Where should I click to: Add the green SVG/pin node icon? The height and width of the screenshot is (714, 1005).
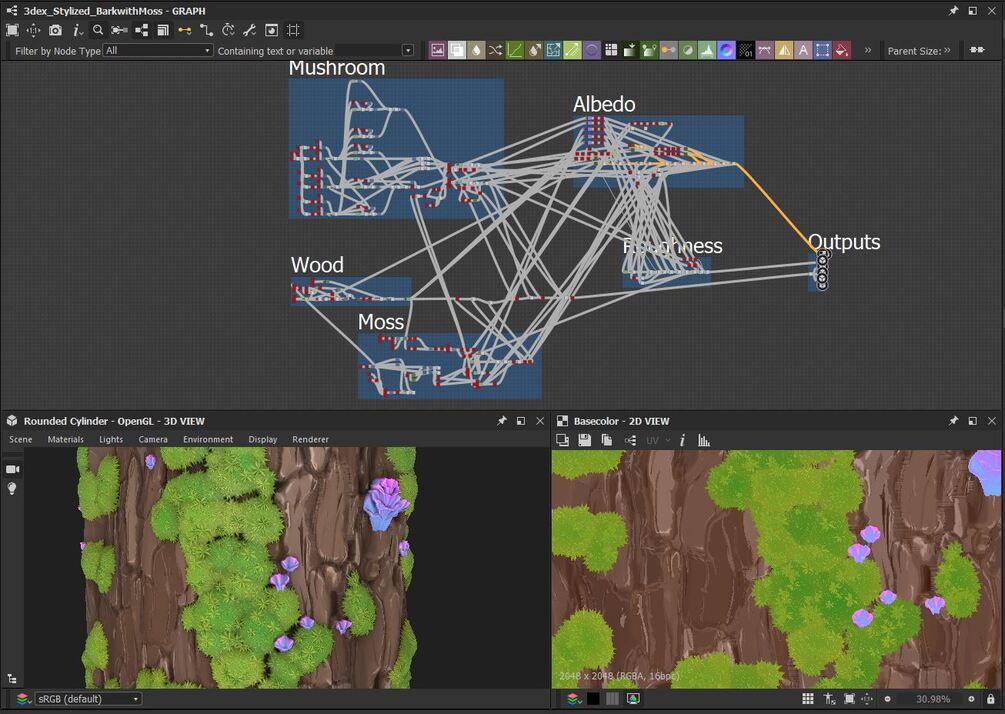pyautogui.click(x=649, y=50)
